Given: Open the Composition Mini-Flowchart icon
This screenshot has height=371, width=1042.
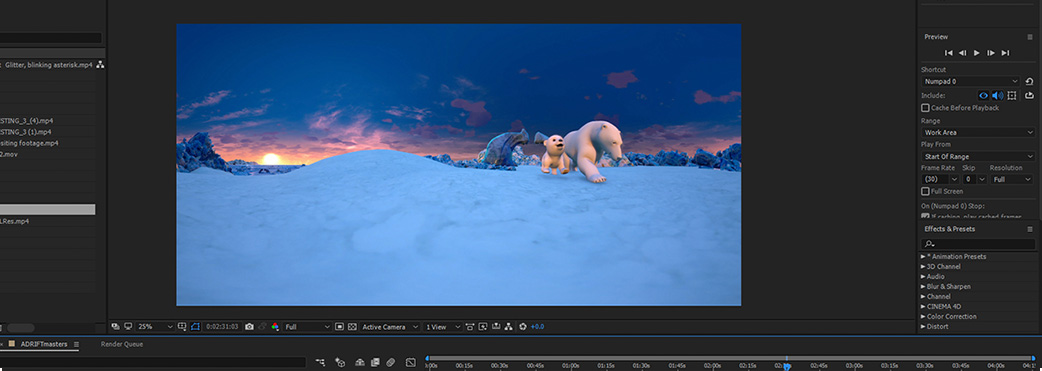Looking at the screenshot, I should (320, 362).
